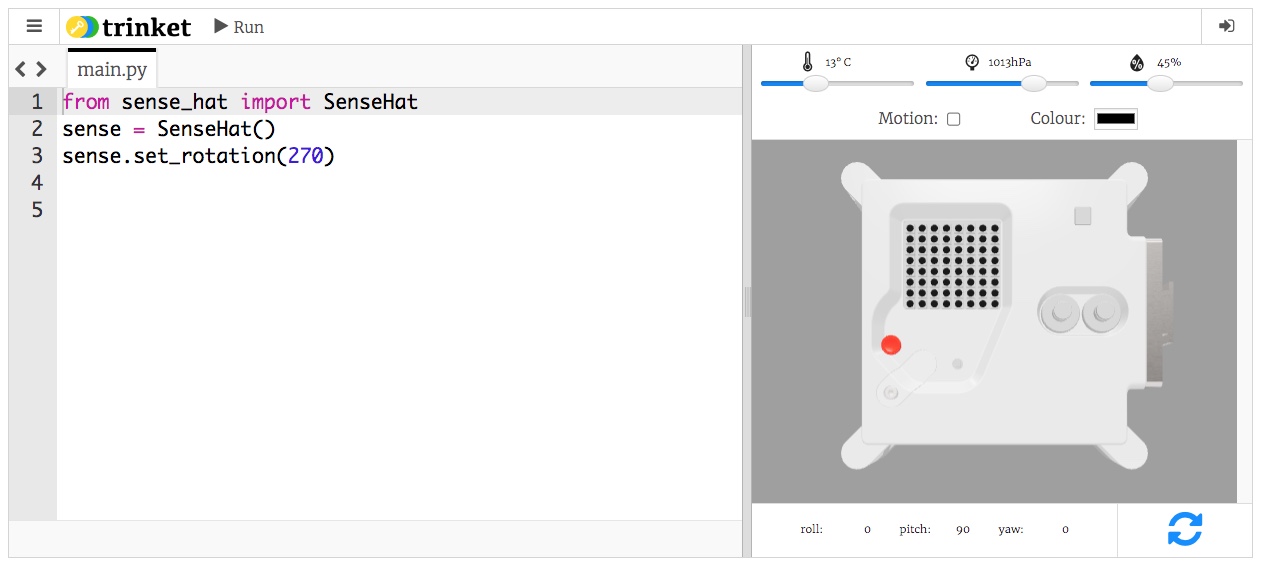Open the hamburger menu
Viewport: 1261px width, 566px height.
click(34, 27)
